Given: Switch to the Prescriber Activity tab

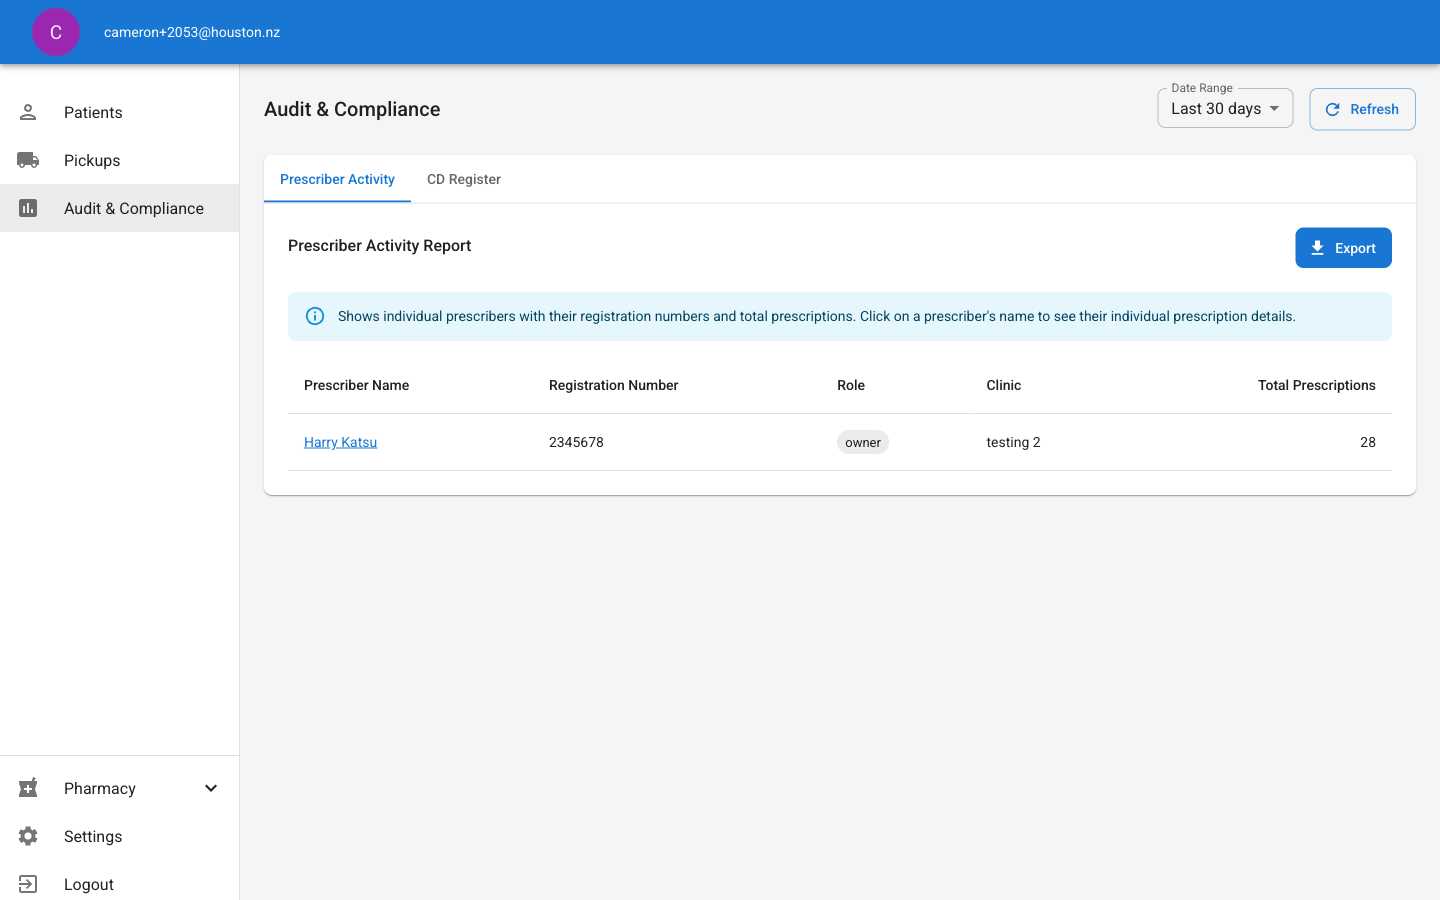Looking at the screenshot, I should tap(337, 179).
